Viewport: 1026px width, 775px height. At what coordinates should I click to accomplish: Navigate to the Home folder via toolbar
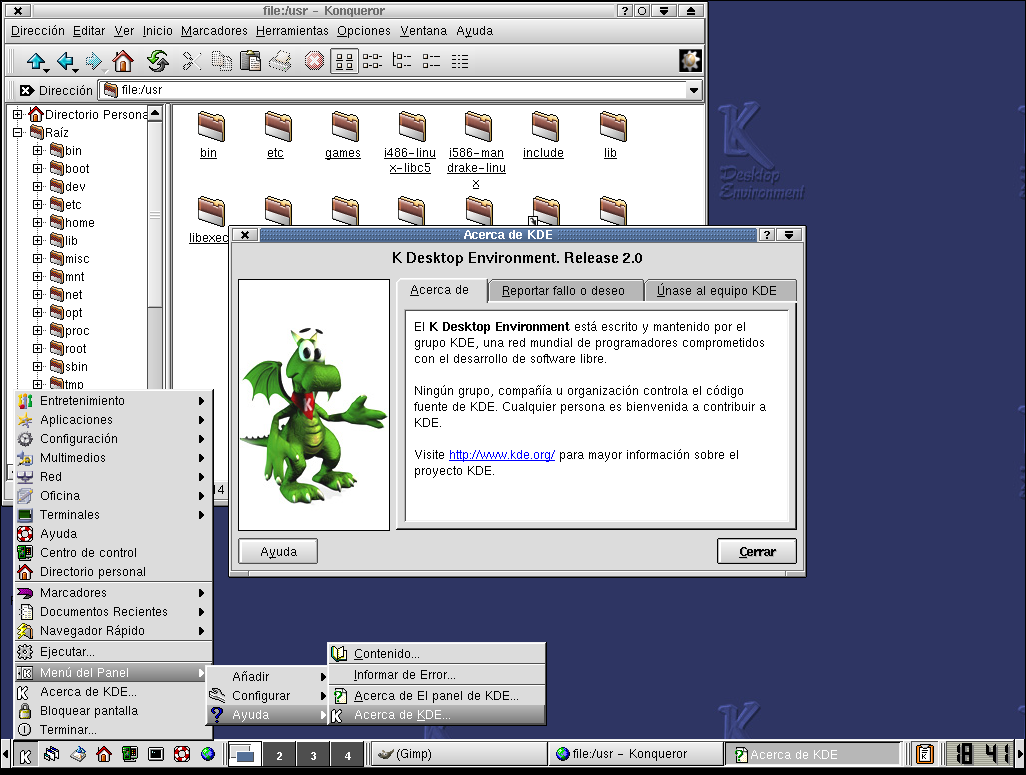(x=121, y=61)
